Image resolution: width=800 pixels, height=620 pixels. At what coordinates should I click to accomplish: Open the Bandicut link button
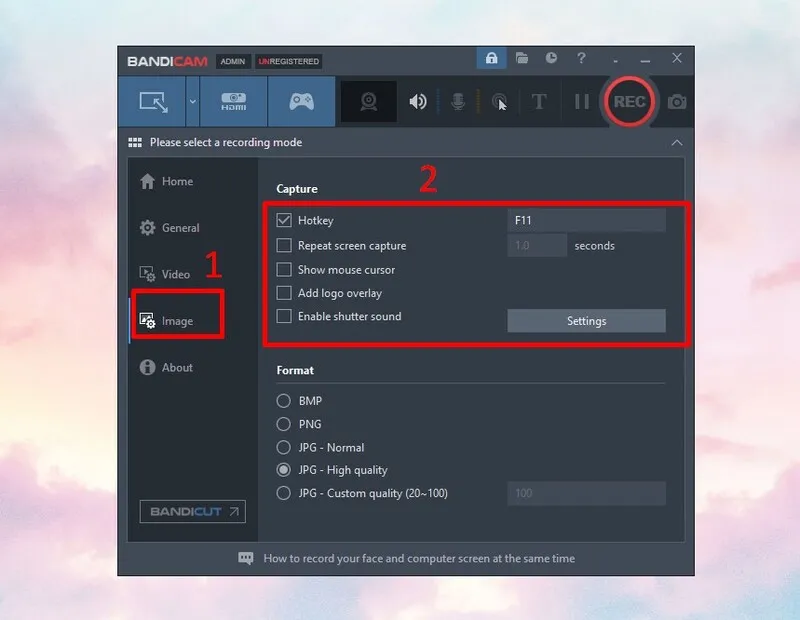[193, 512]
